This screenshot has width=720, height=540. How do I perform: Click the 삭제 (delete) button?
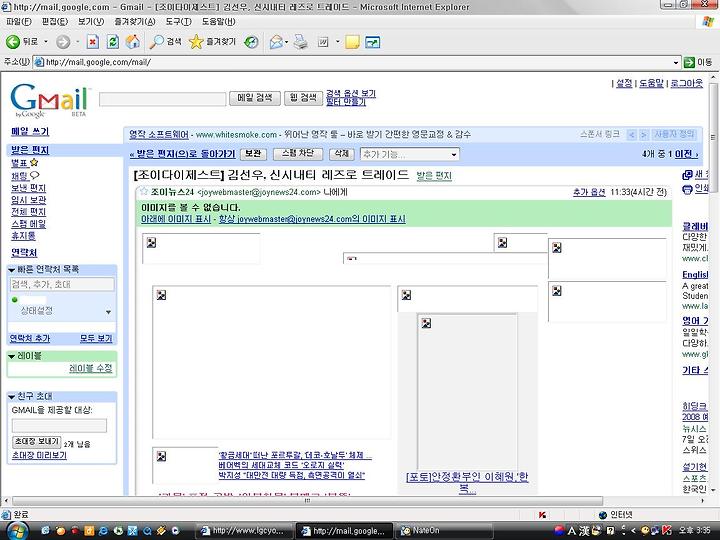coord(341,154)
